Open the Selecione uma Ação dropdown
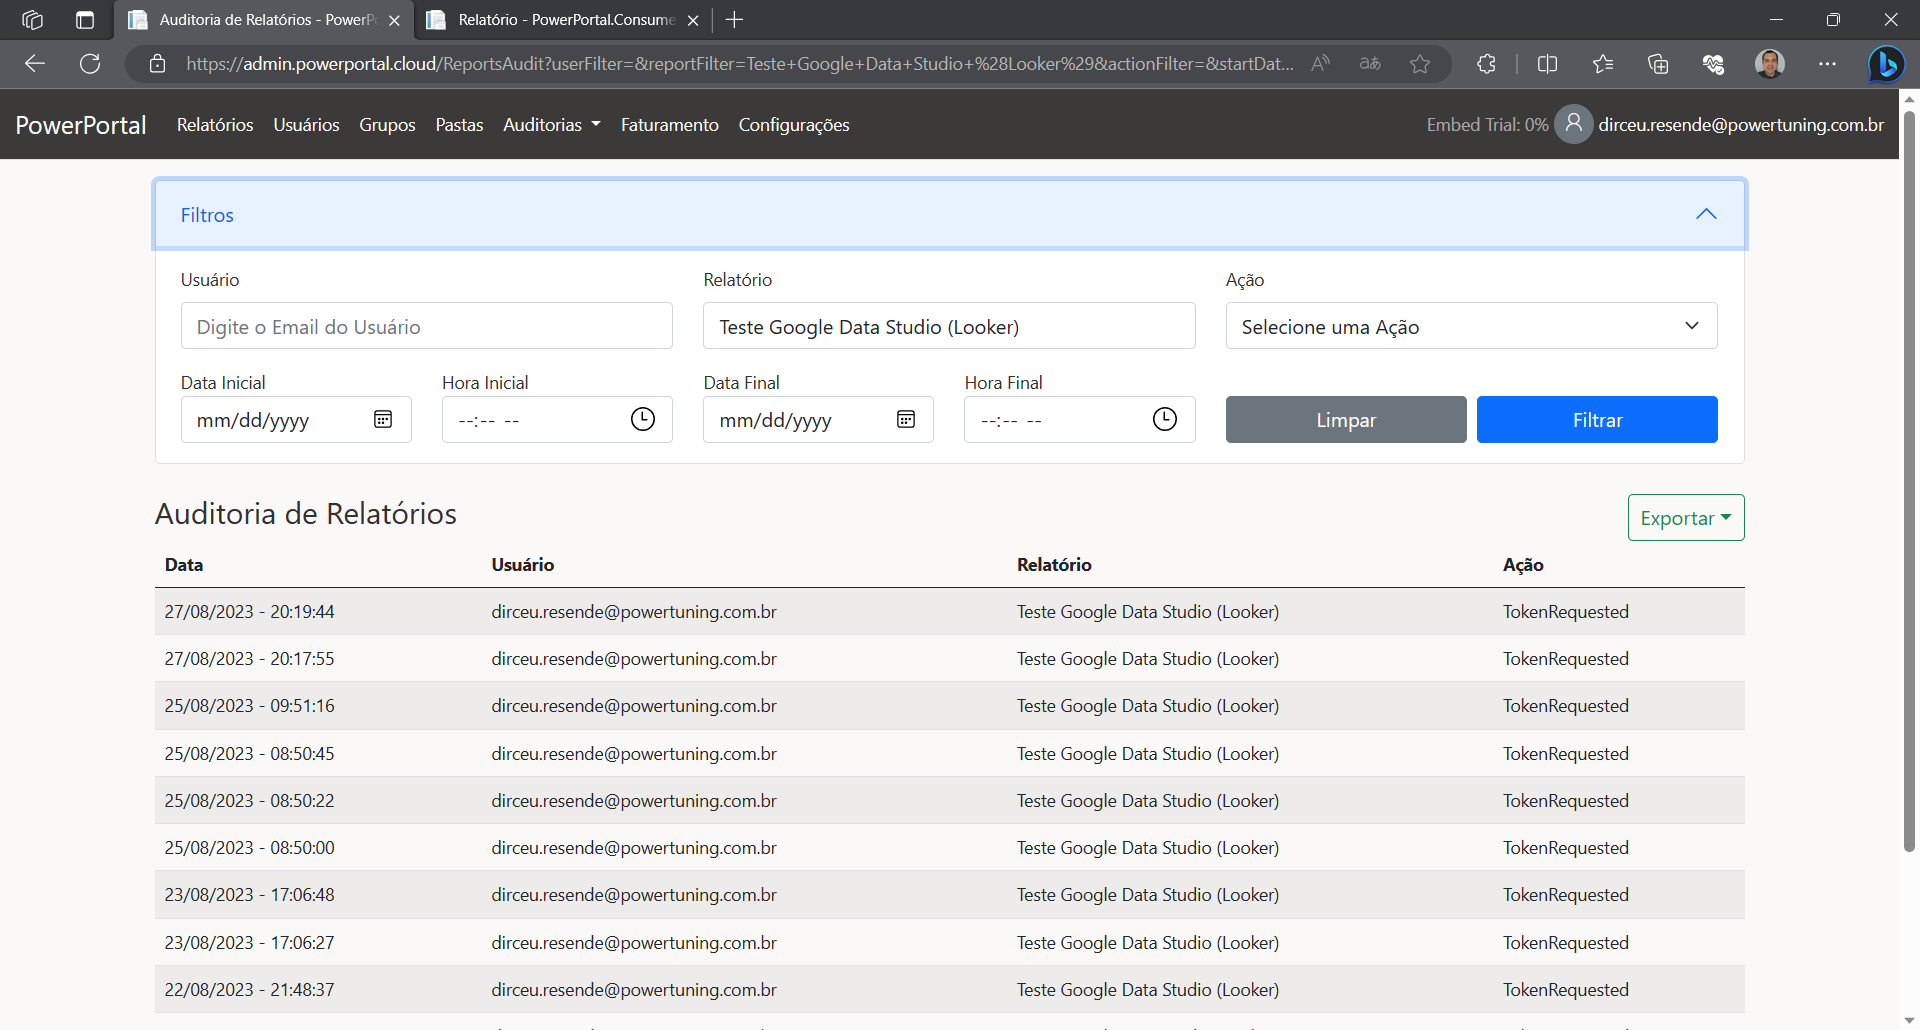1920x1030 pixels. (x=1471, y=326)
